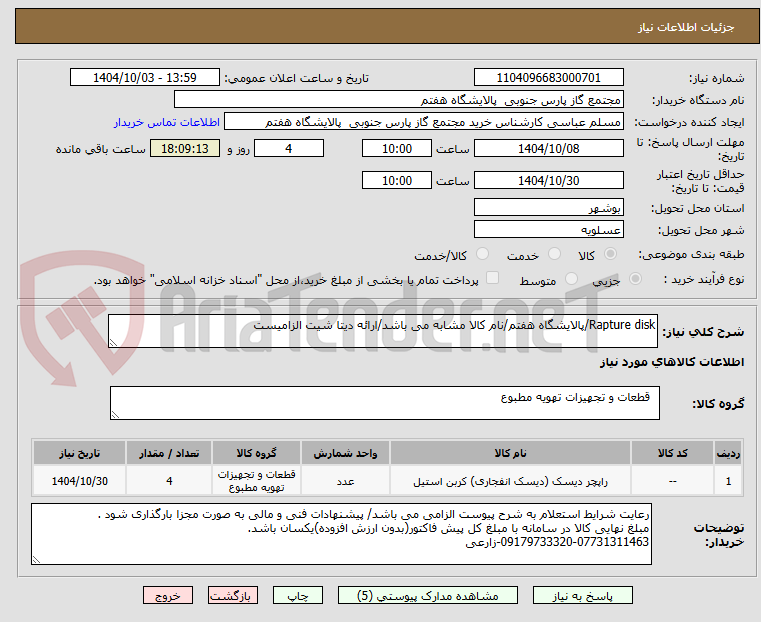Select the جزیی purchase type radio
This screenshot has width=761, height=622.
tap(635, 279)
